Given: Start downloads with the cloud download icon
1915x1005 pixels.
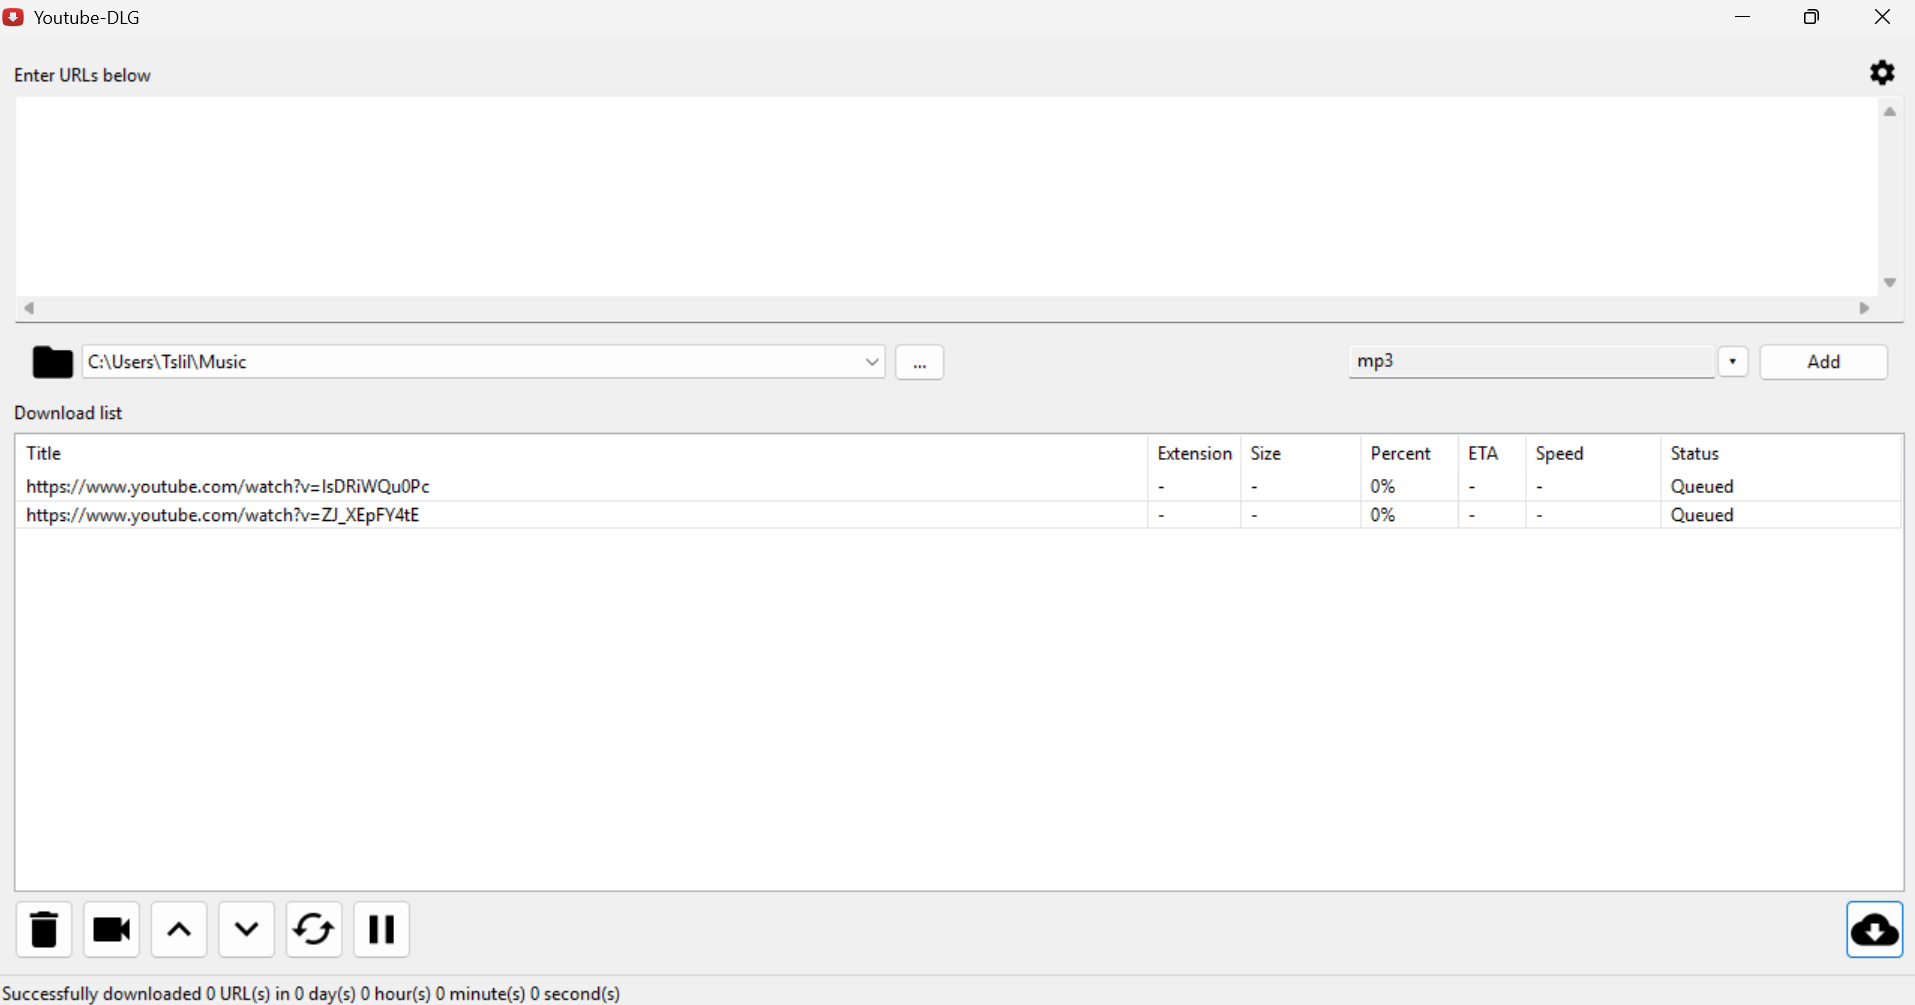Looking at the screenshot, I should tap(1874, 930).
